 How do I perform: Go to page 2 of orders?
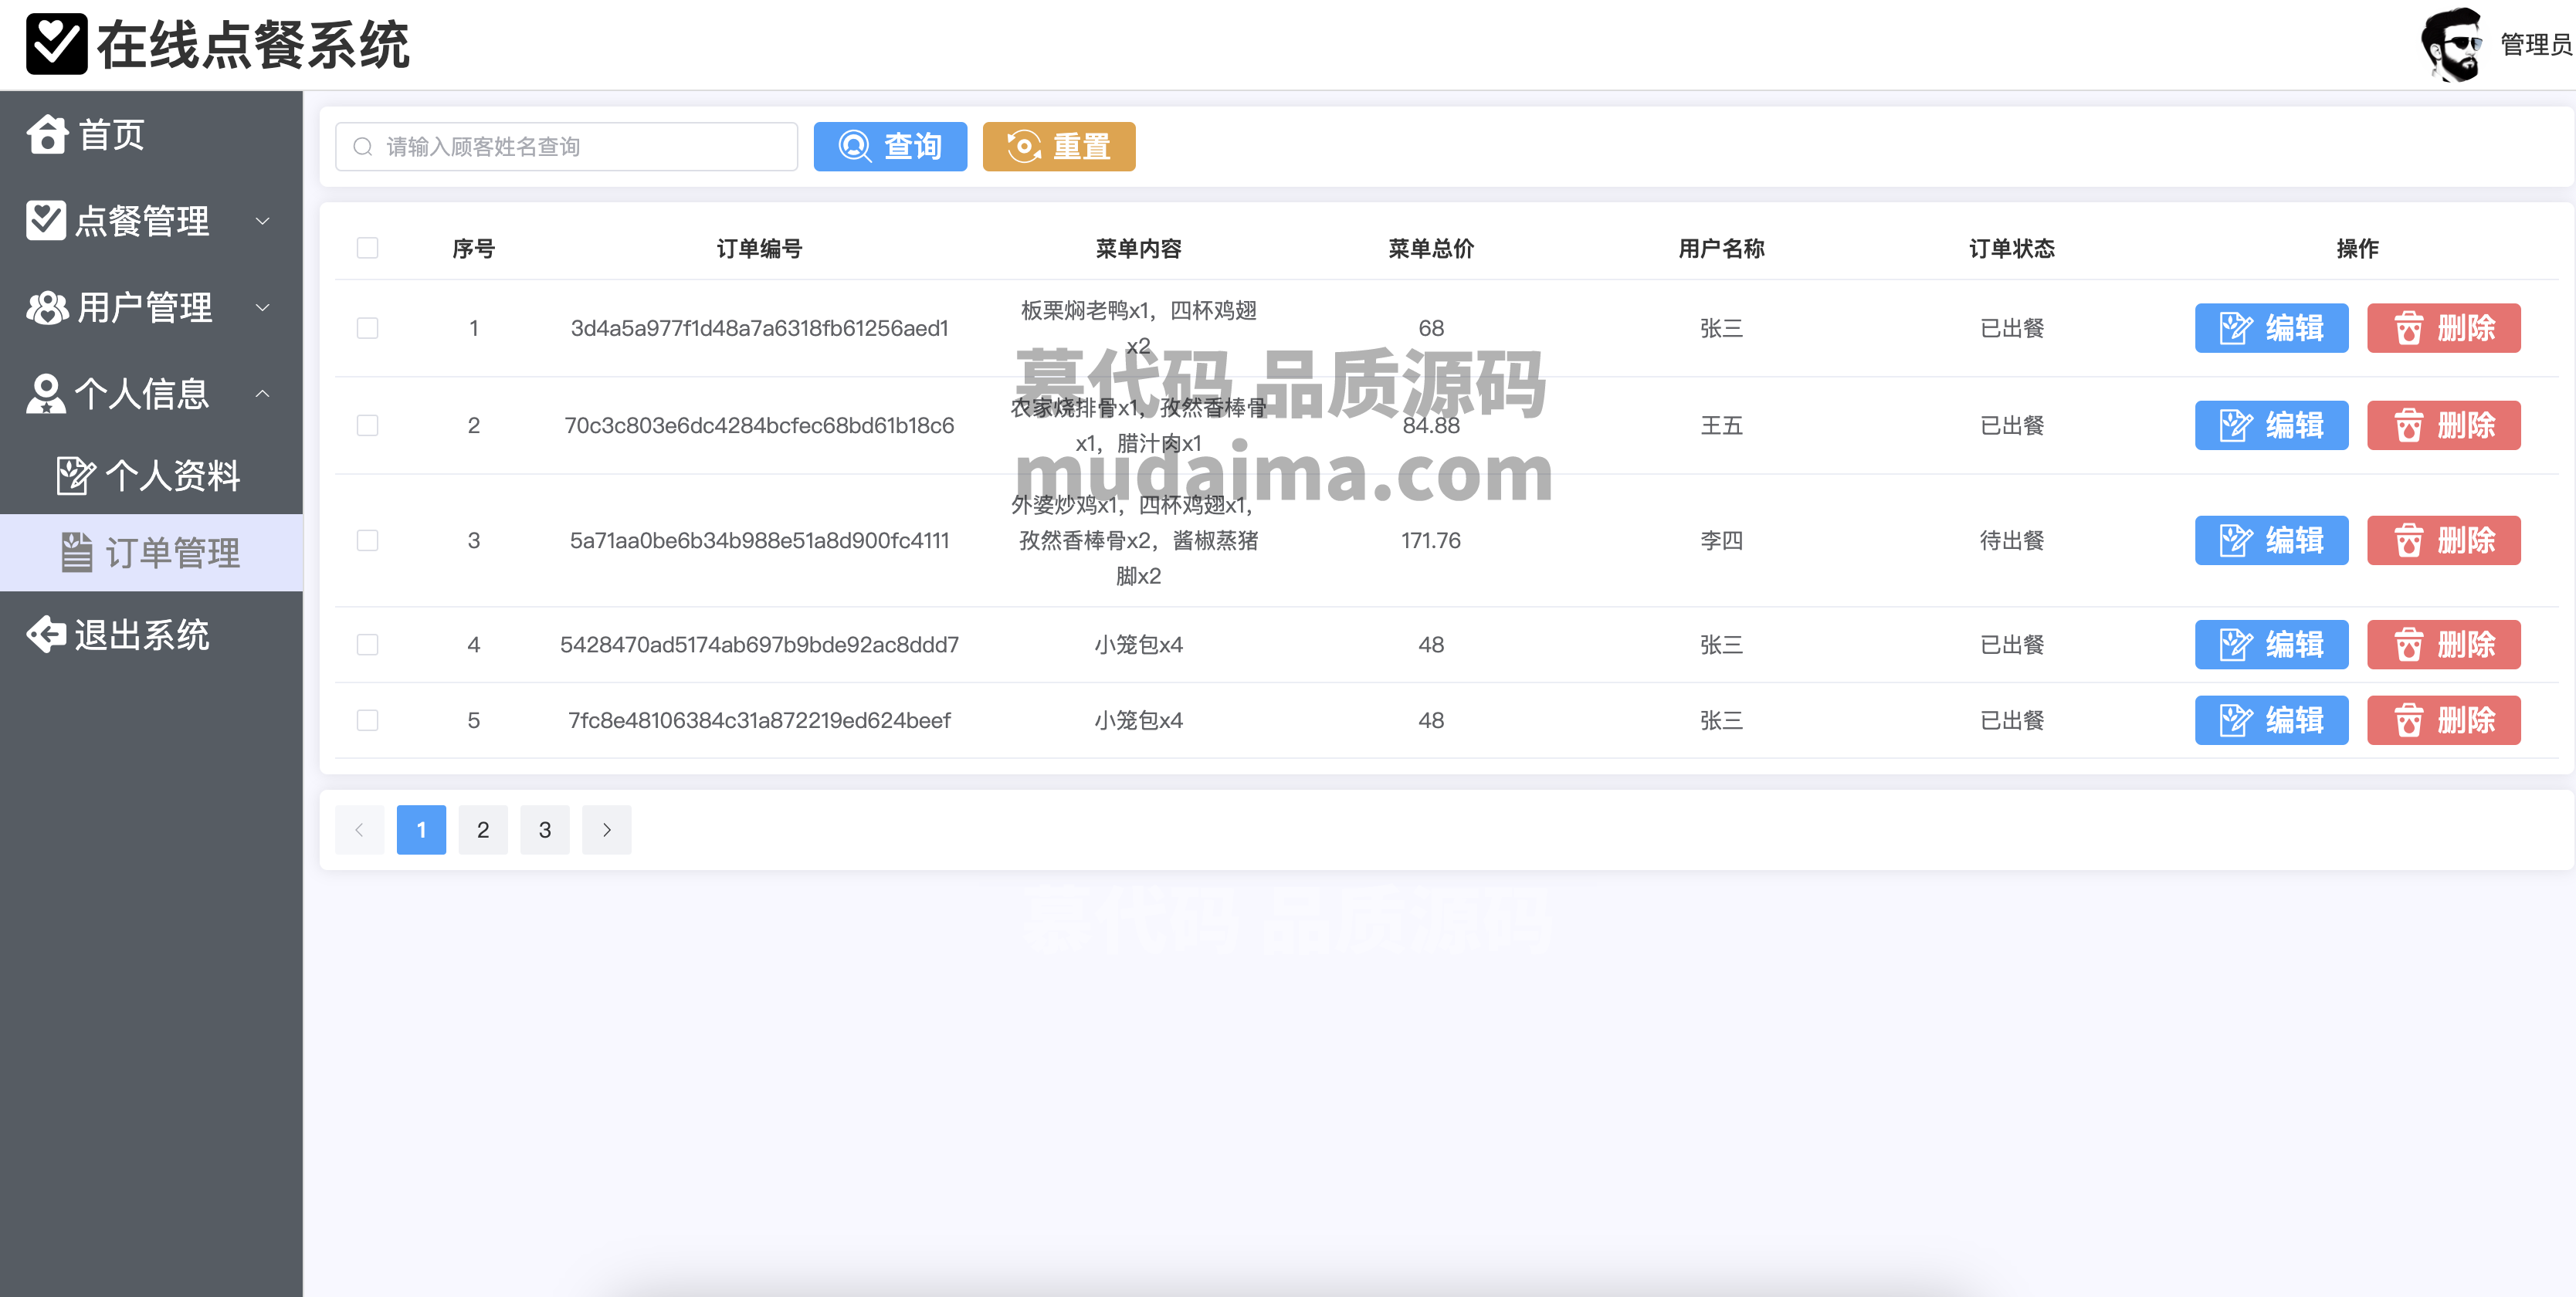[483, 829]
